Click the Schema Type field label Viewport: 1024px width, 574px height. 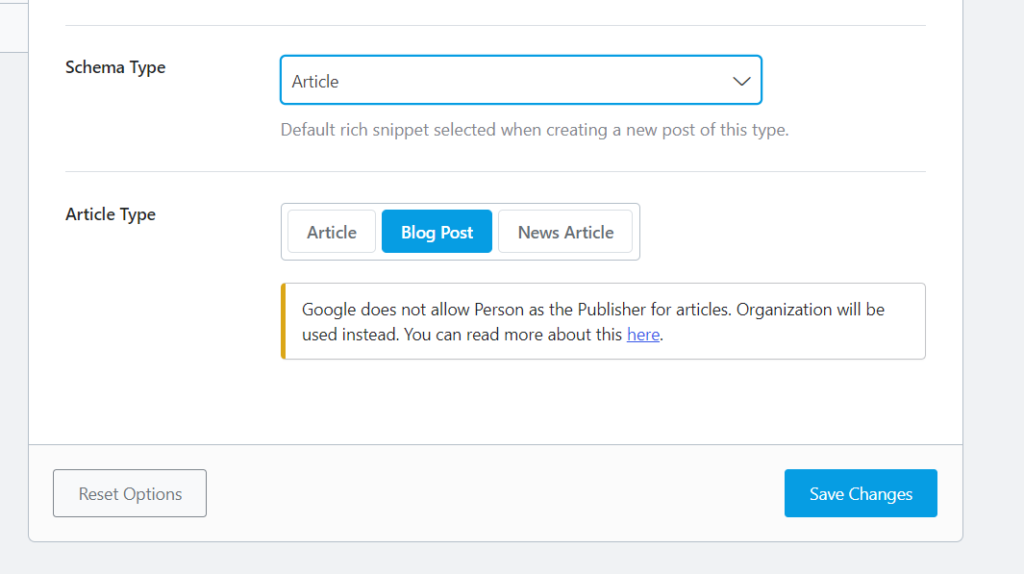tap(115, 67)
